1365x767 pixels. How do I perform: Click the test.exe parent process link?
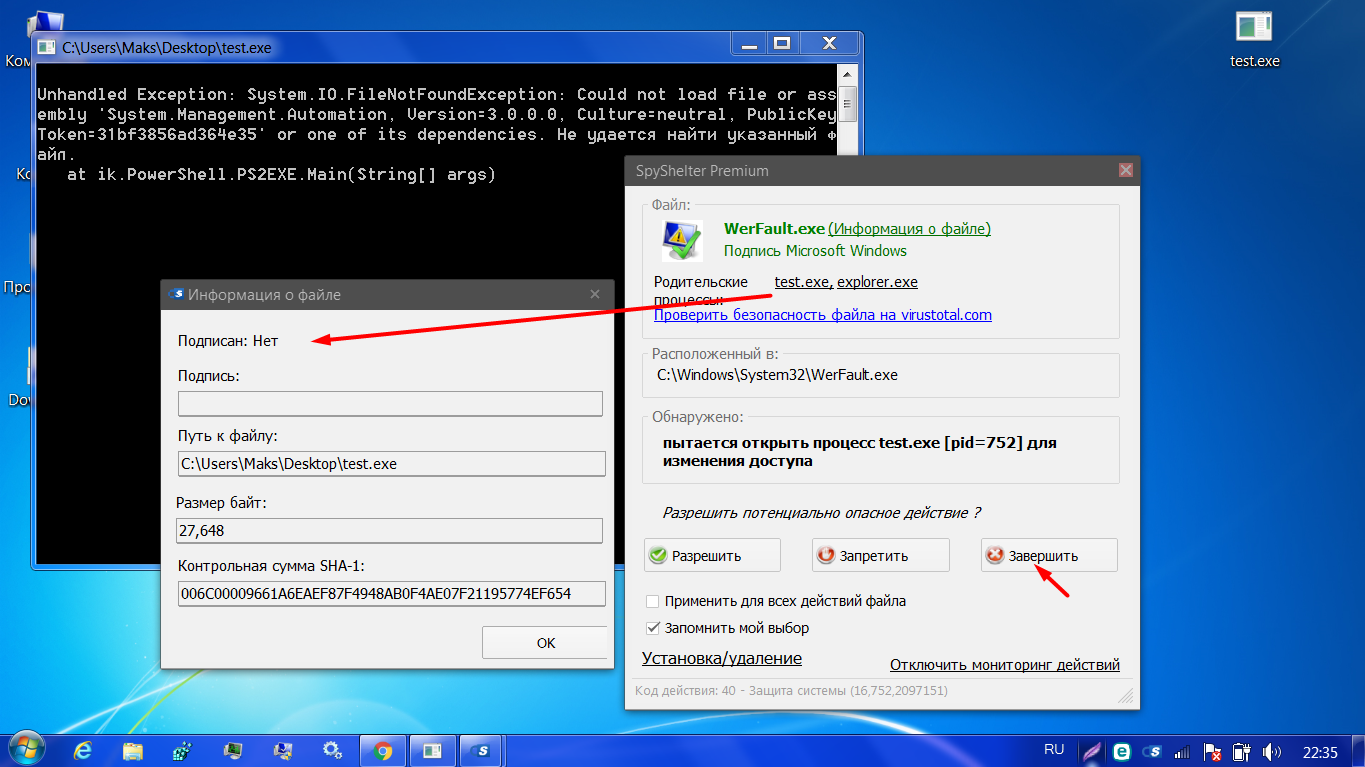(802, 282)
